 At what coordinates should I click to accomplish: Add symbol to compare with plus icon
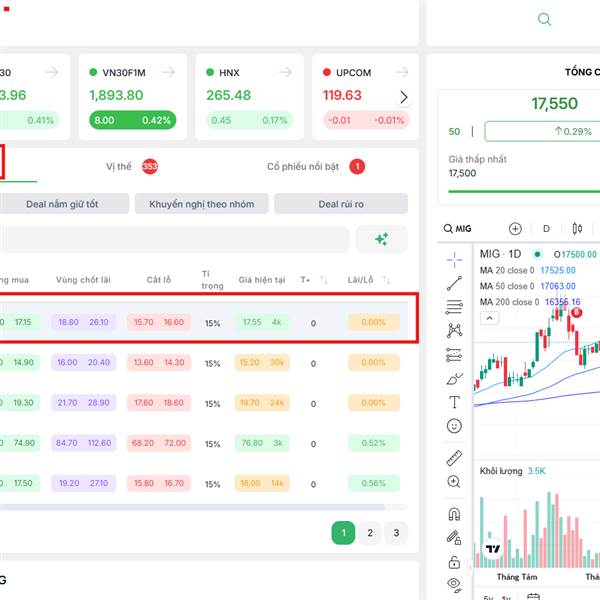click(x=515, y=229)
